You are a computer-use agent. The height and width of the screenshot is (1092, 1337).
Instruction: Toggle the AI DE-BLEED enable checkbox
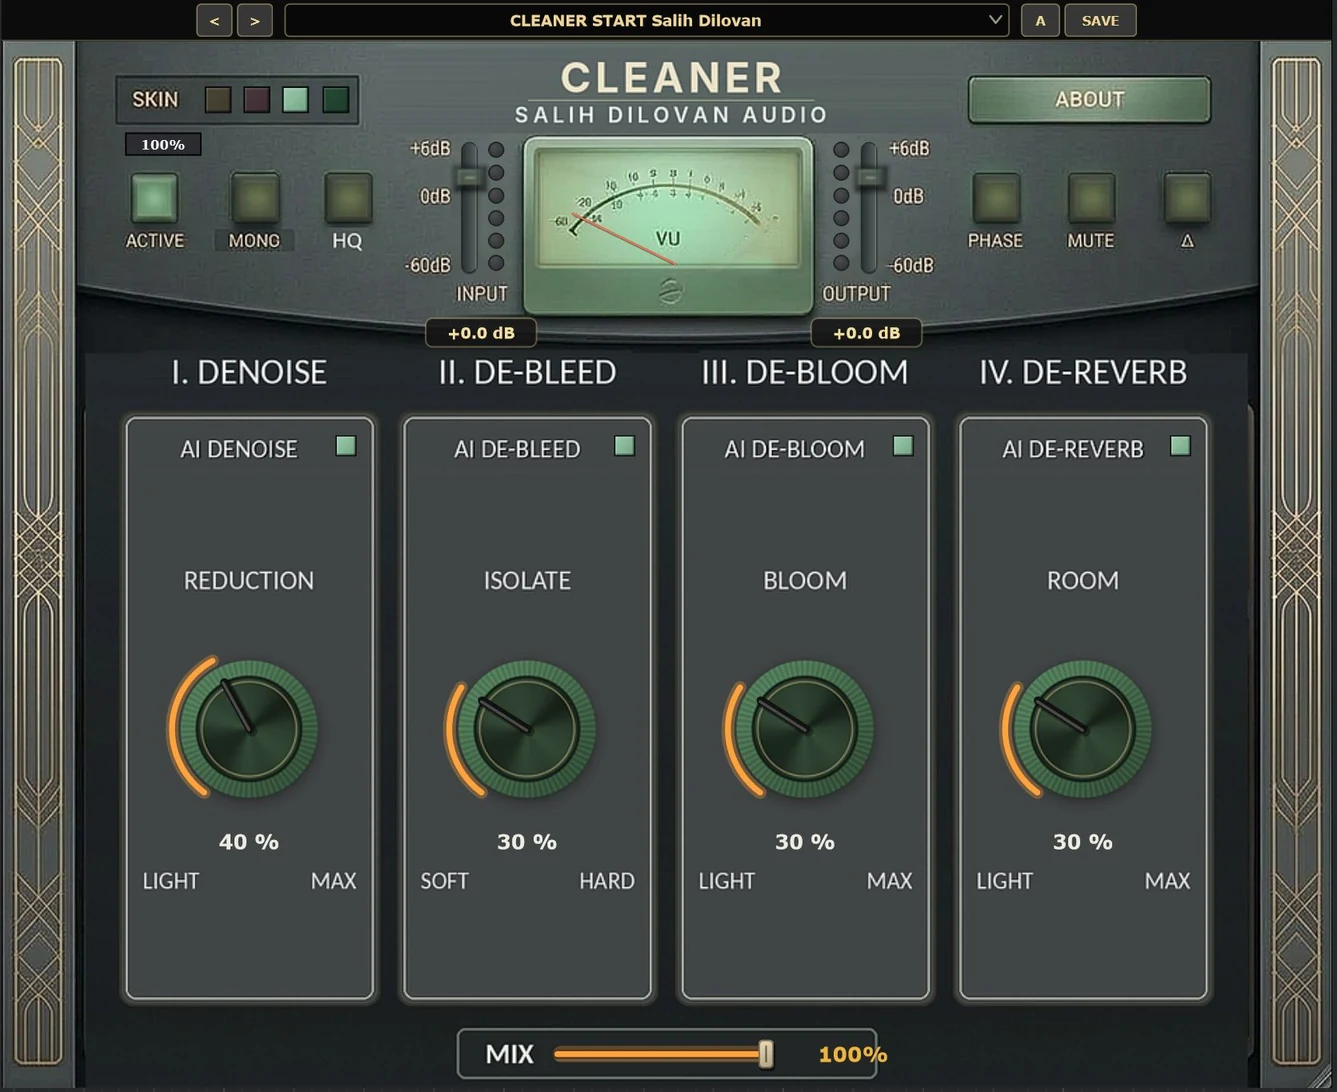[x=624, y=446]
